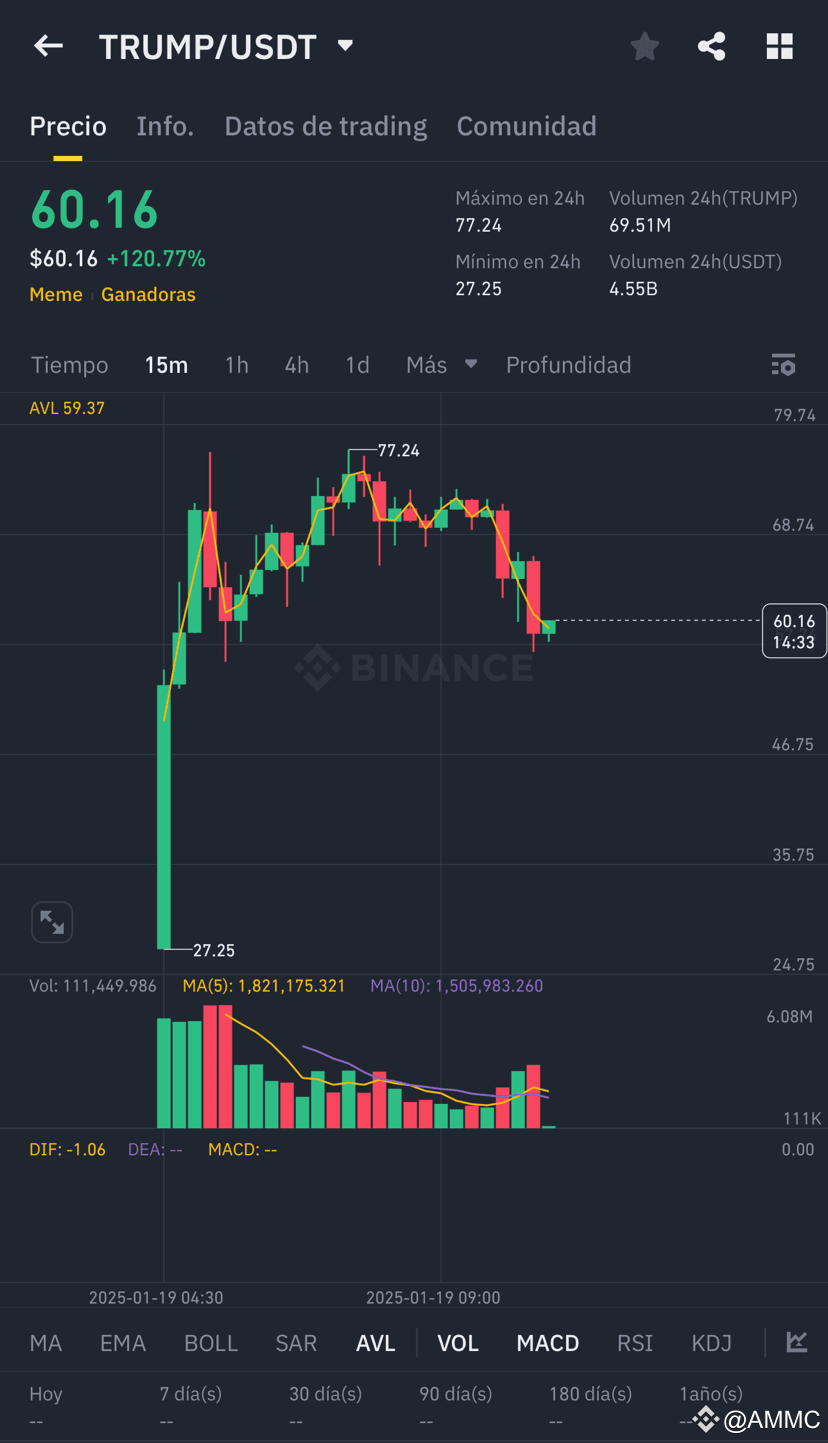Expand the TRUMP/USDT pair dropdown arrow
This screenshot has width=828, height=1443.
(346, 46)
